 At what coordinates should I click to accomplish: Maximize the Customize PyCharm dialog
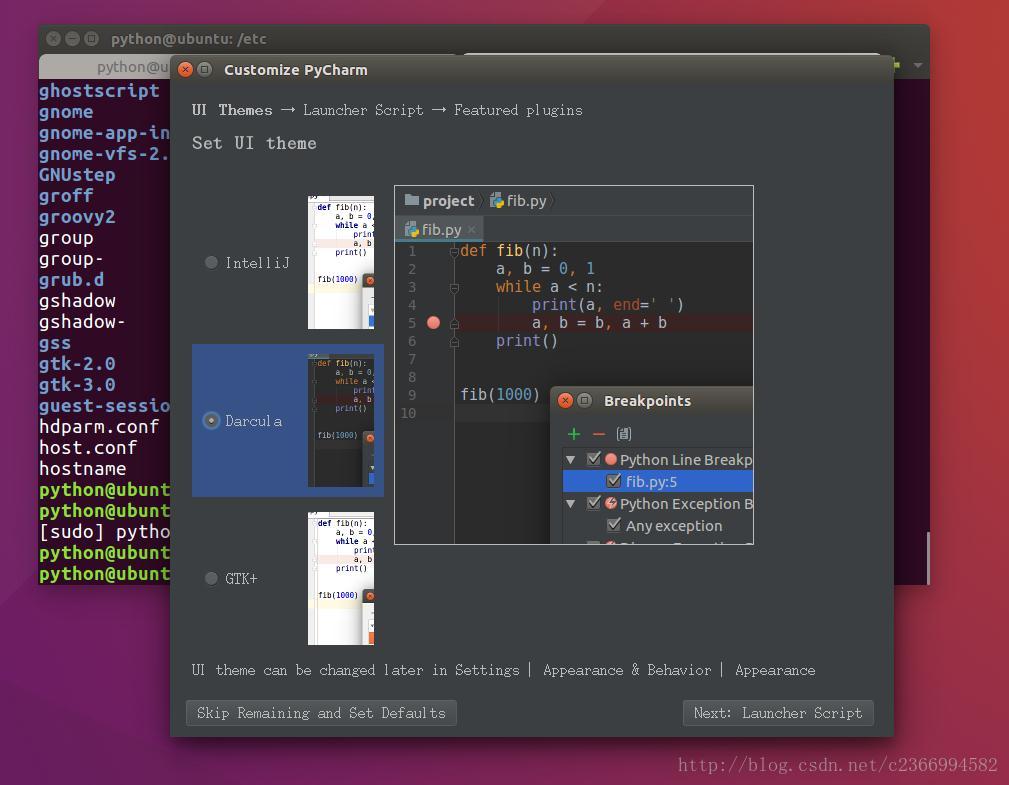[x=205, y=69]
